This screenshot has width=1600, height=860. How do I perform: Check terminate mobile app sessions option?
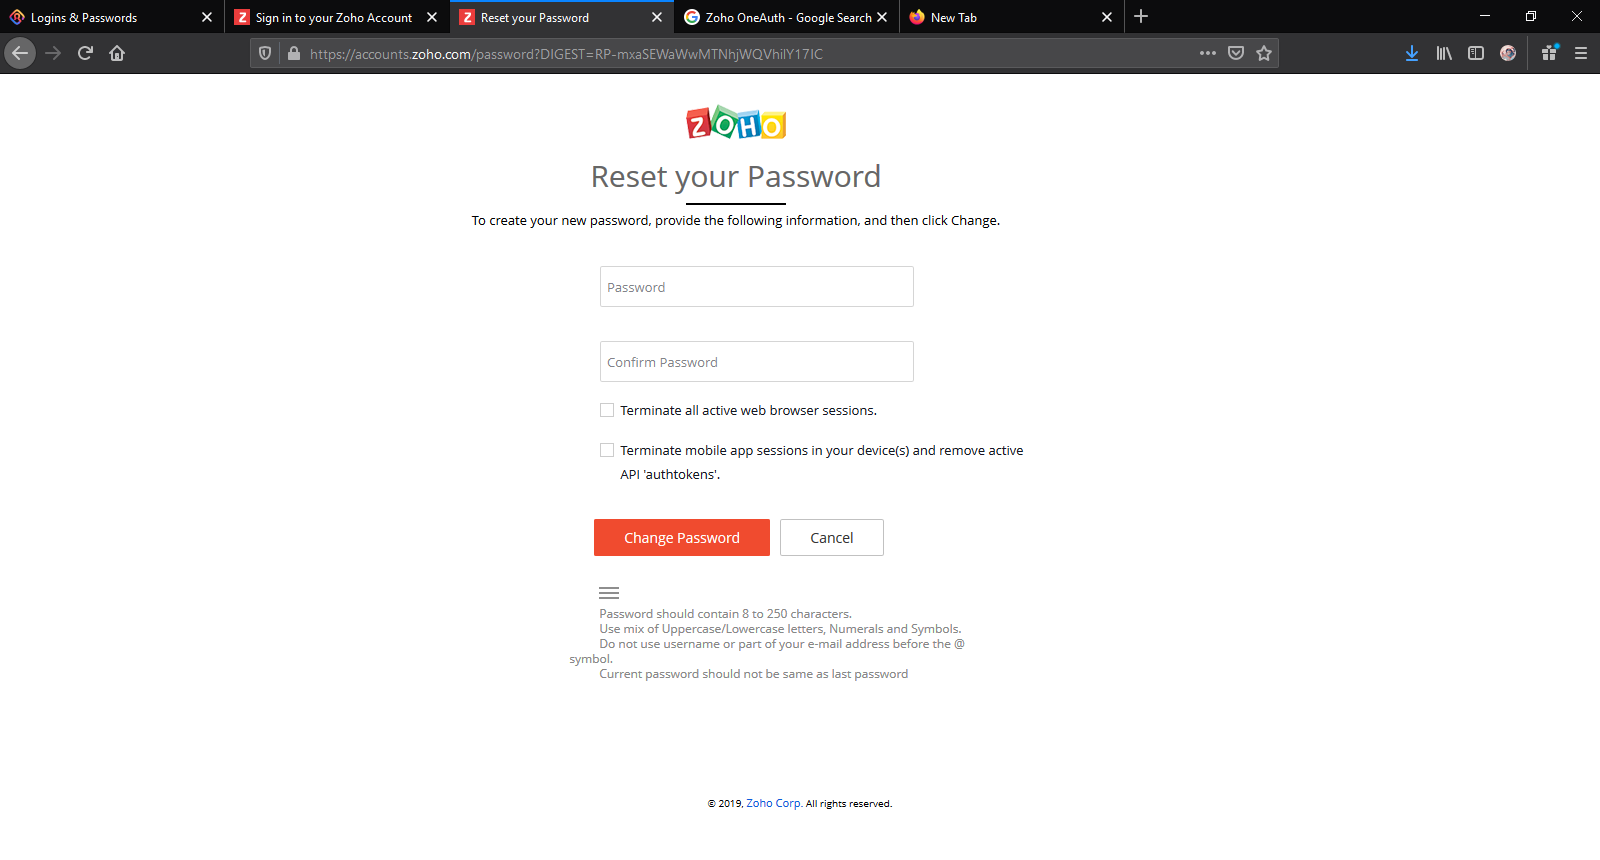(x=607, y=450)
